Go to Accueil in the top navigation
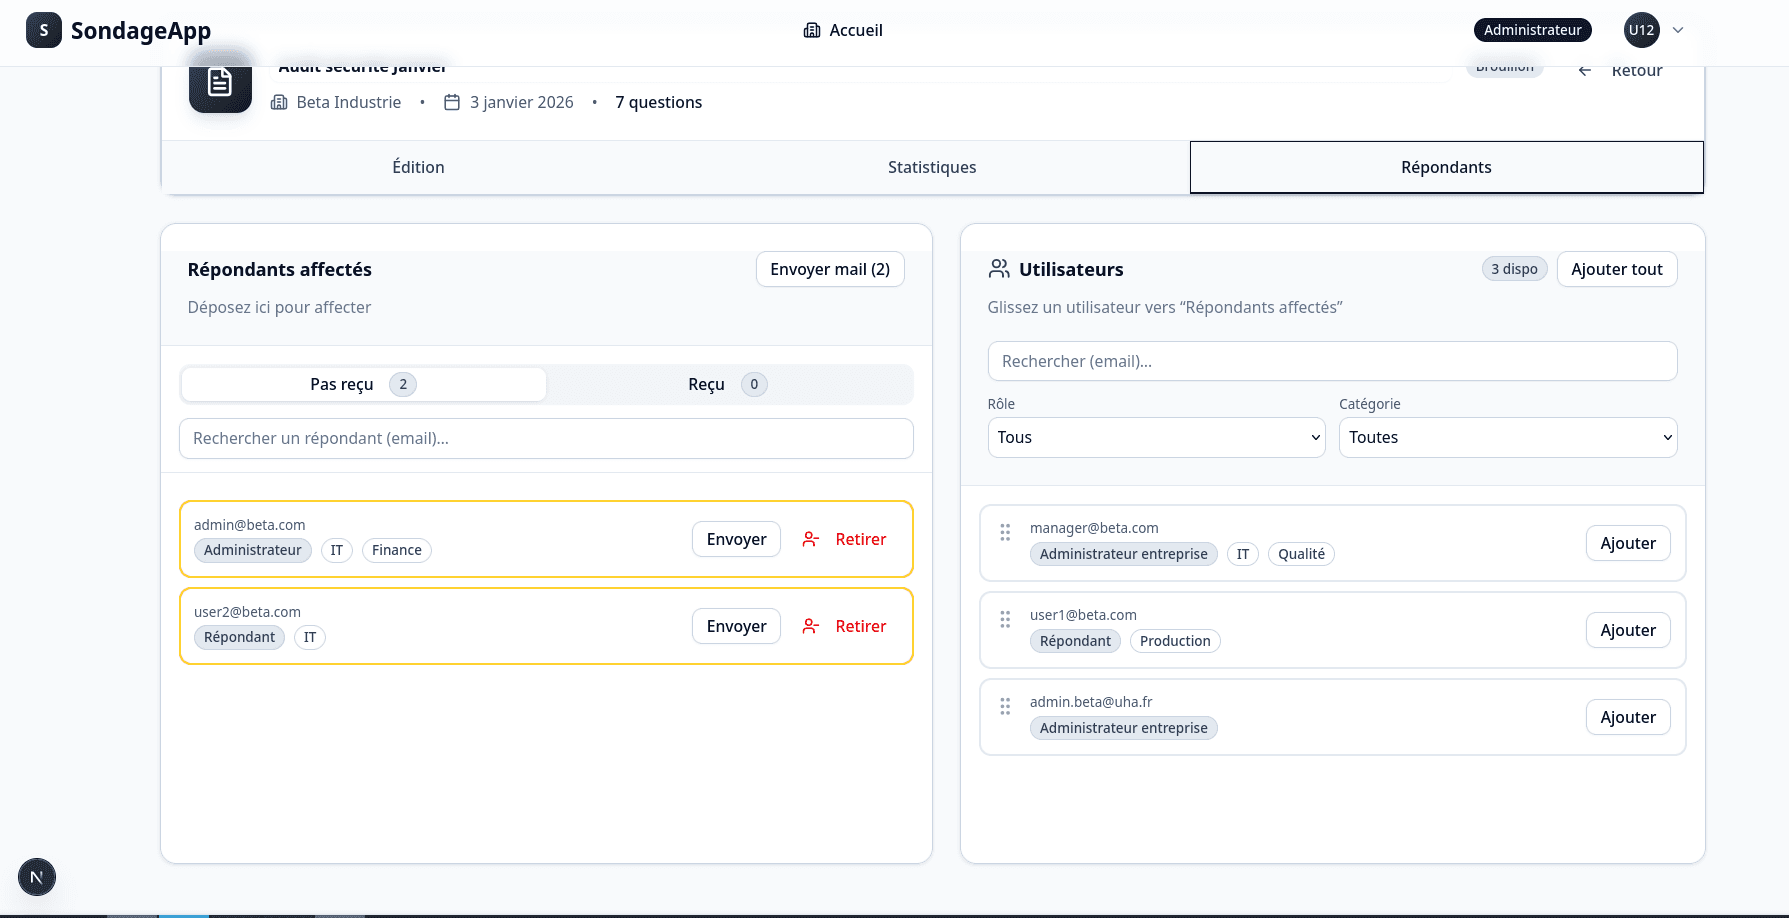This screenshot has height=918, width=1789. 843,30
